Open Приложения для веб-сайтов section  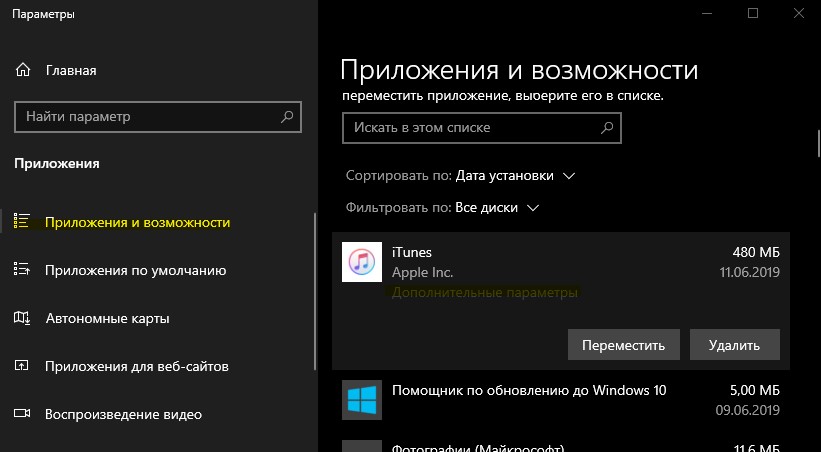[137, 366]
